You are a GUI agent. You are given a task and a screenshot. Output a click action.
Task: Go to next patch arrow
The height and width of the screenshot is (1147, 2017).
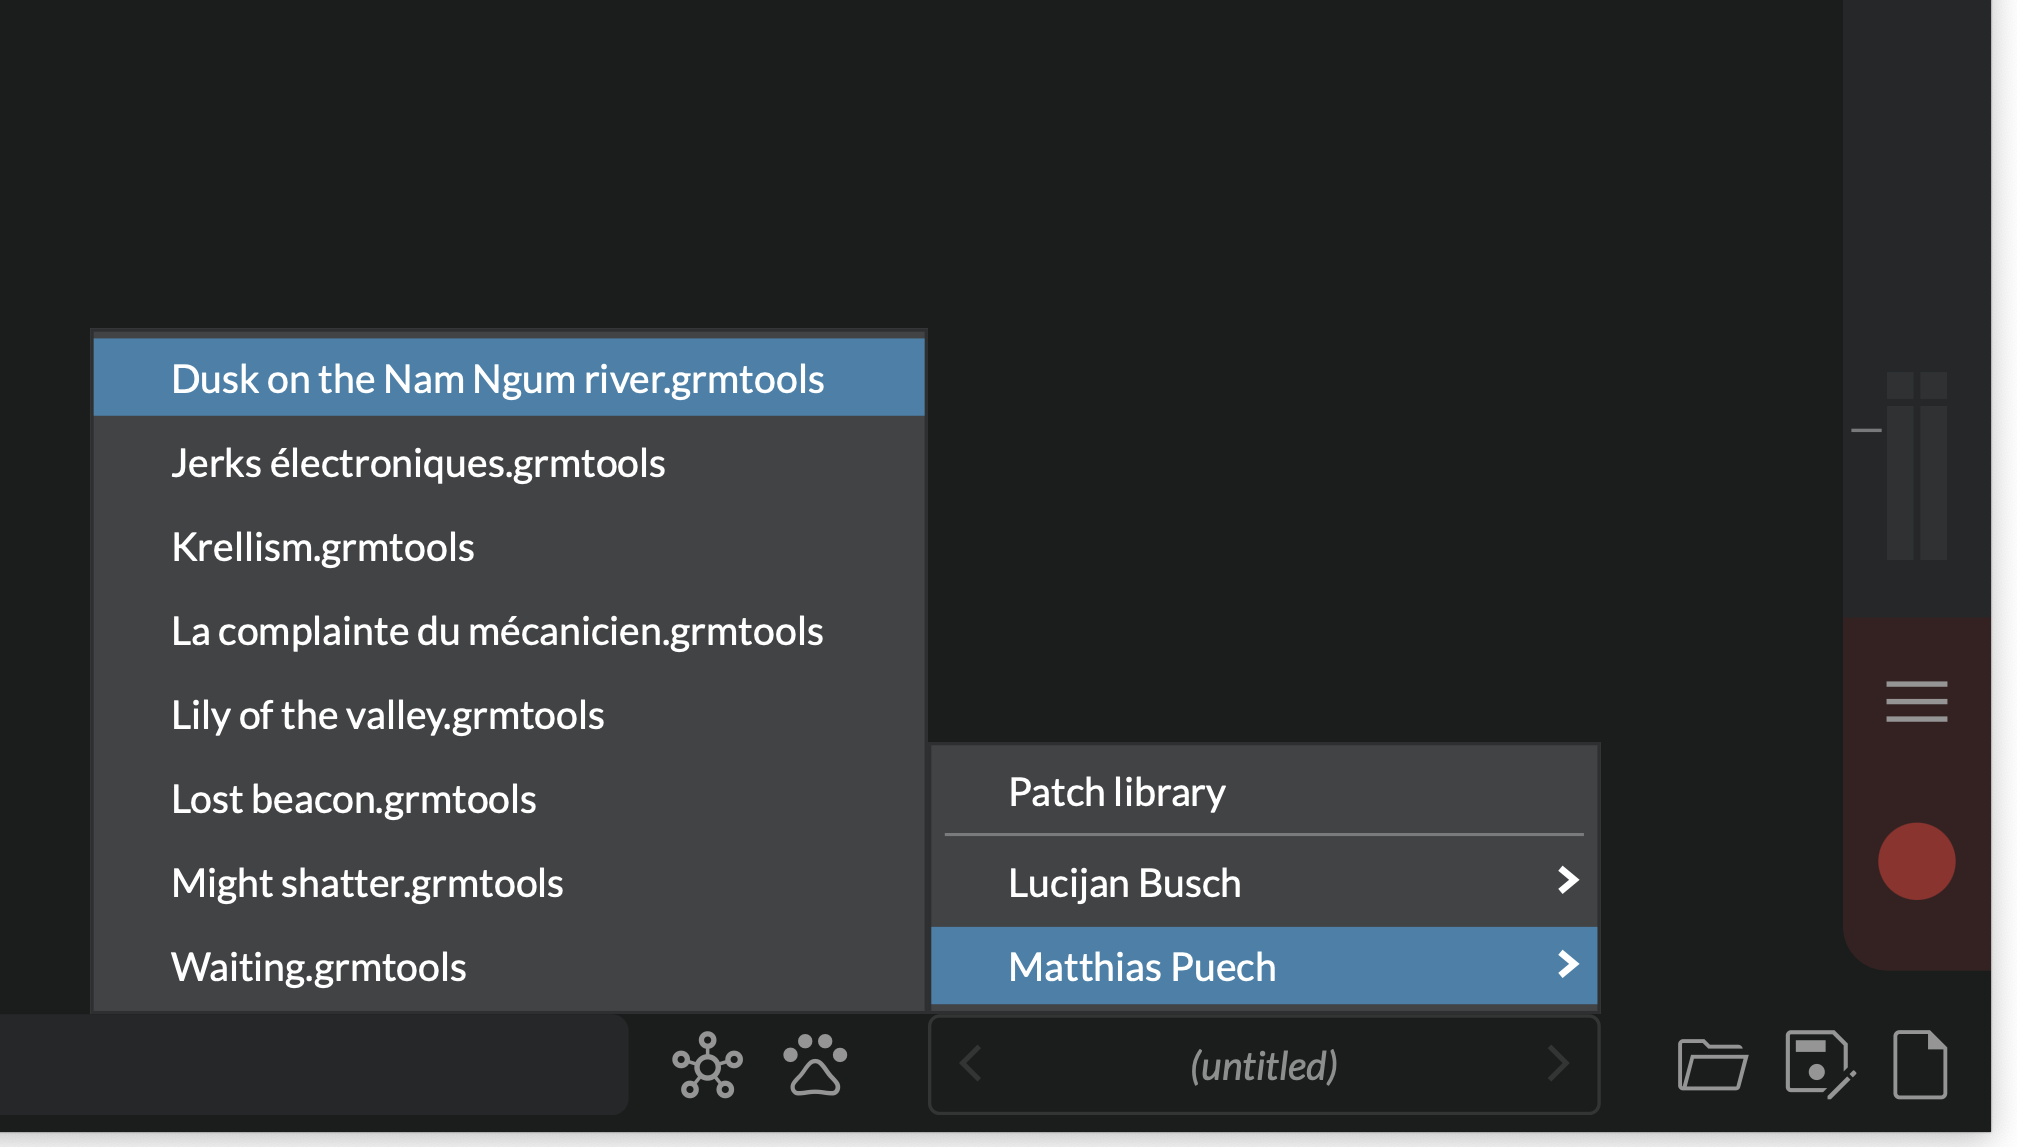[x=1557, y=1064]
